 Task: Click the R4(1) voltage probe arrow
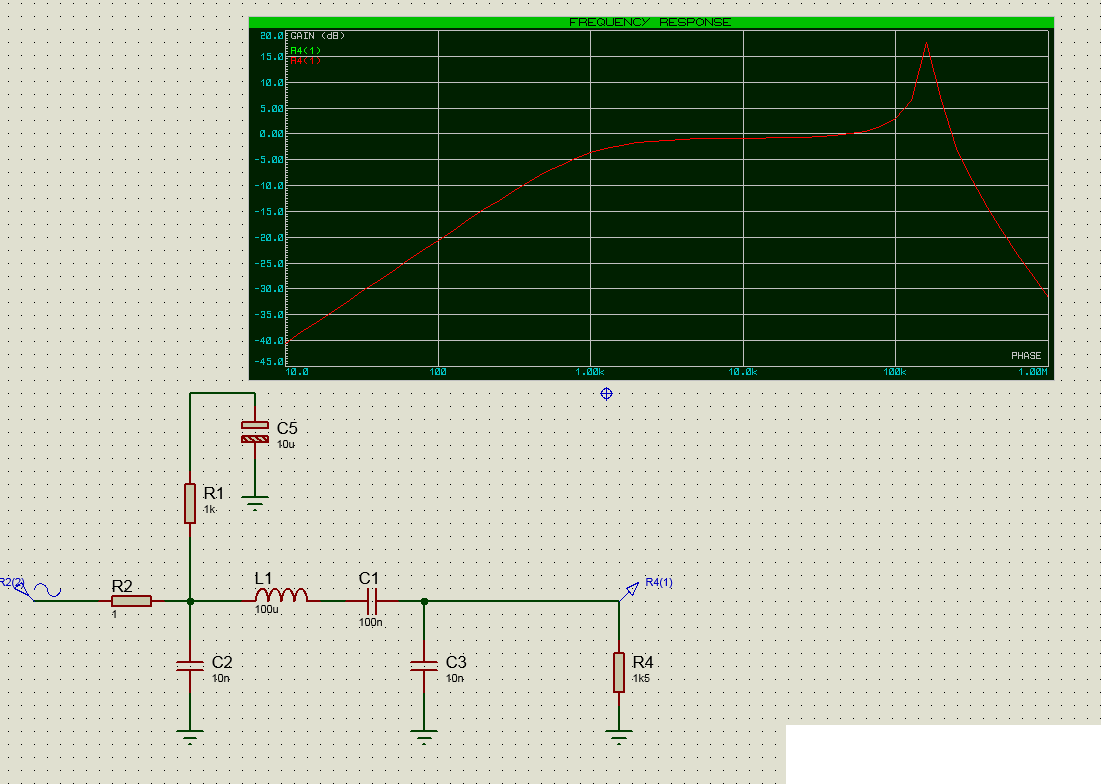pos(630,591)
